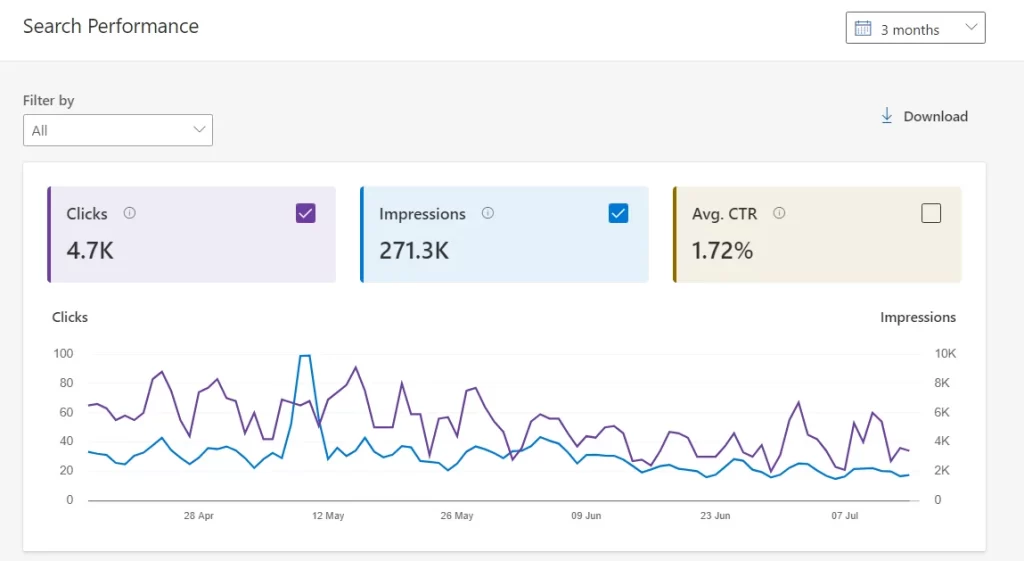This screenshot has height=561, width=1024.
Task: Click the 07 Jul date label on chart
Action: (845, 516)
